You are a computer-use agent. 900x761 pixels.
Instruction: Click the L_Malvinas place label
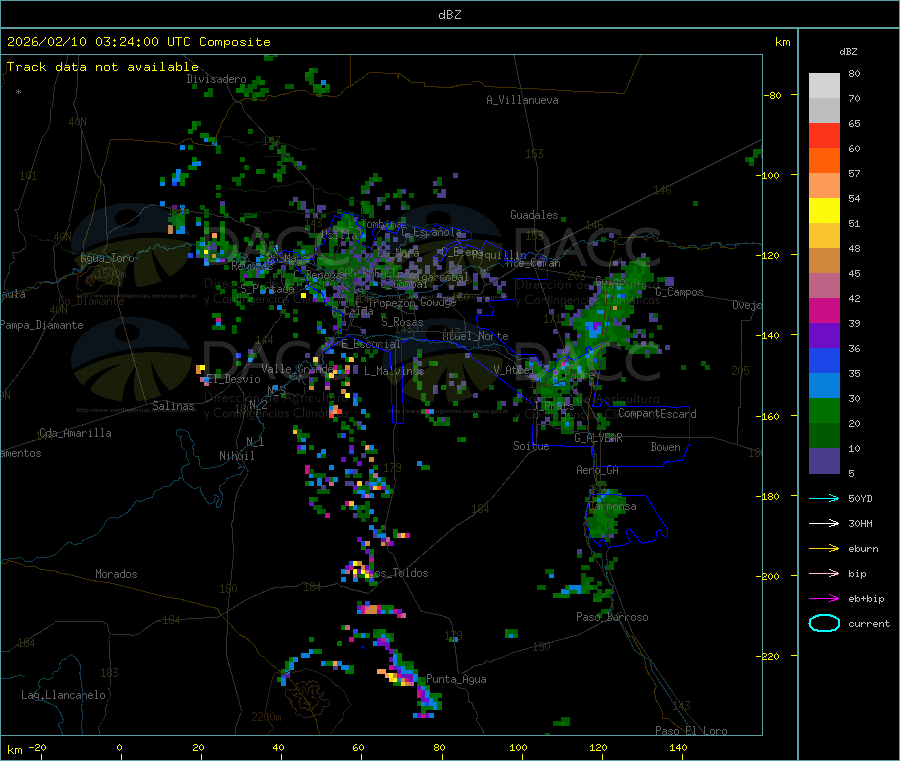pos(394,371)
